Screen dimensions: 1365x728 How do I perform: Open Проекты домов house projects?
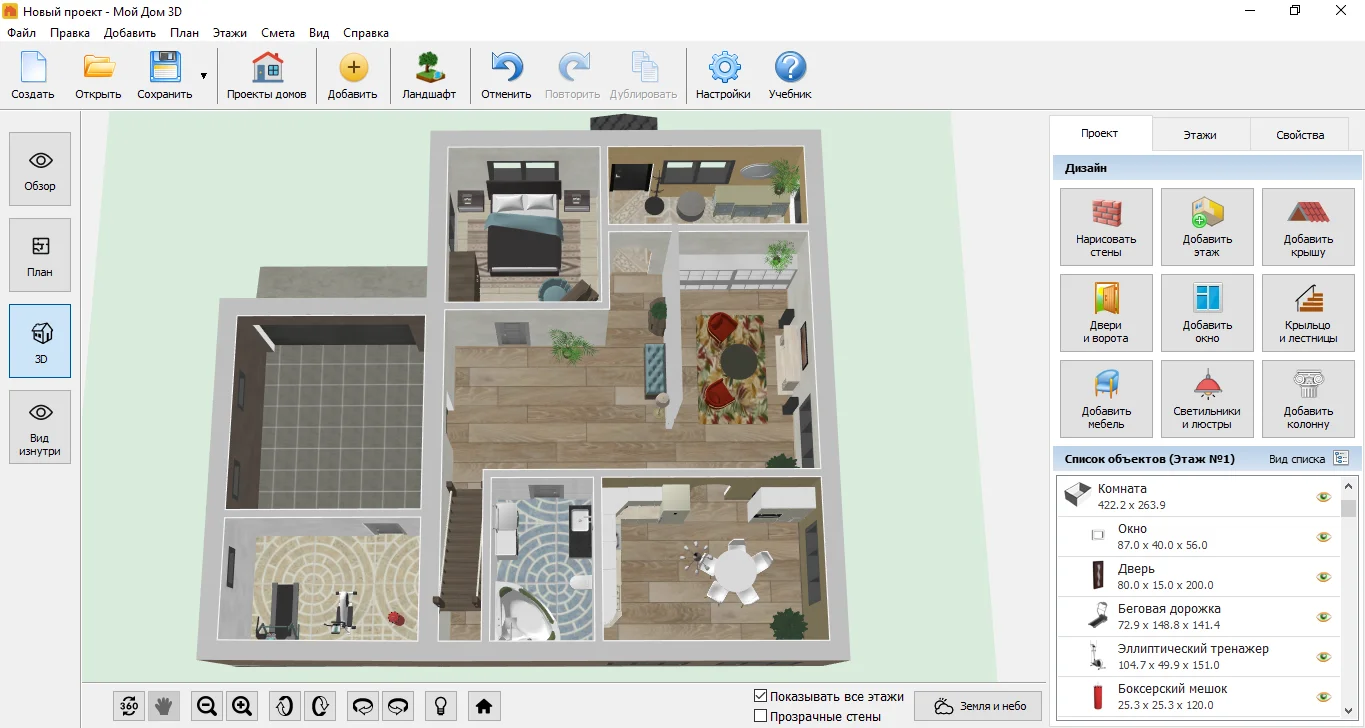pos(266,76)
